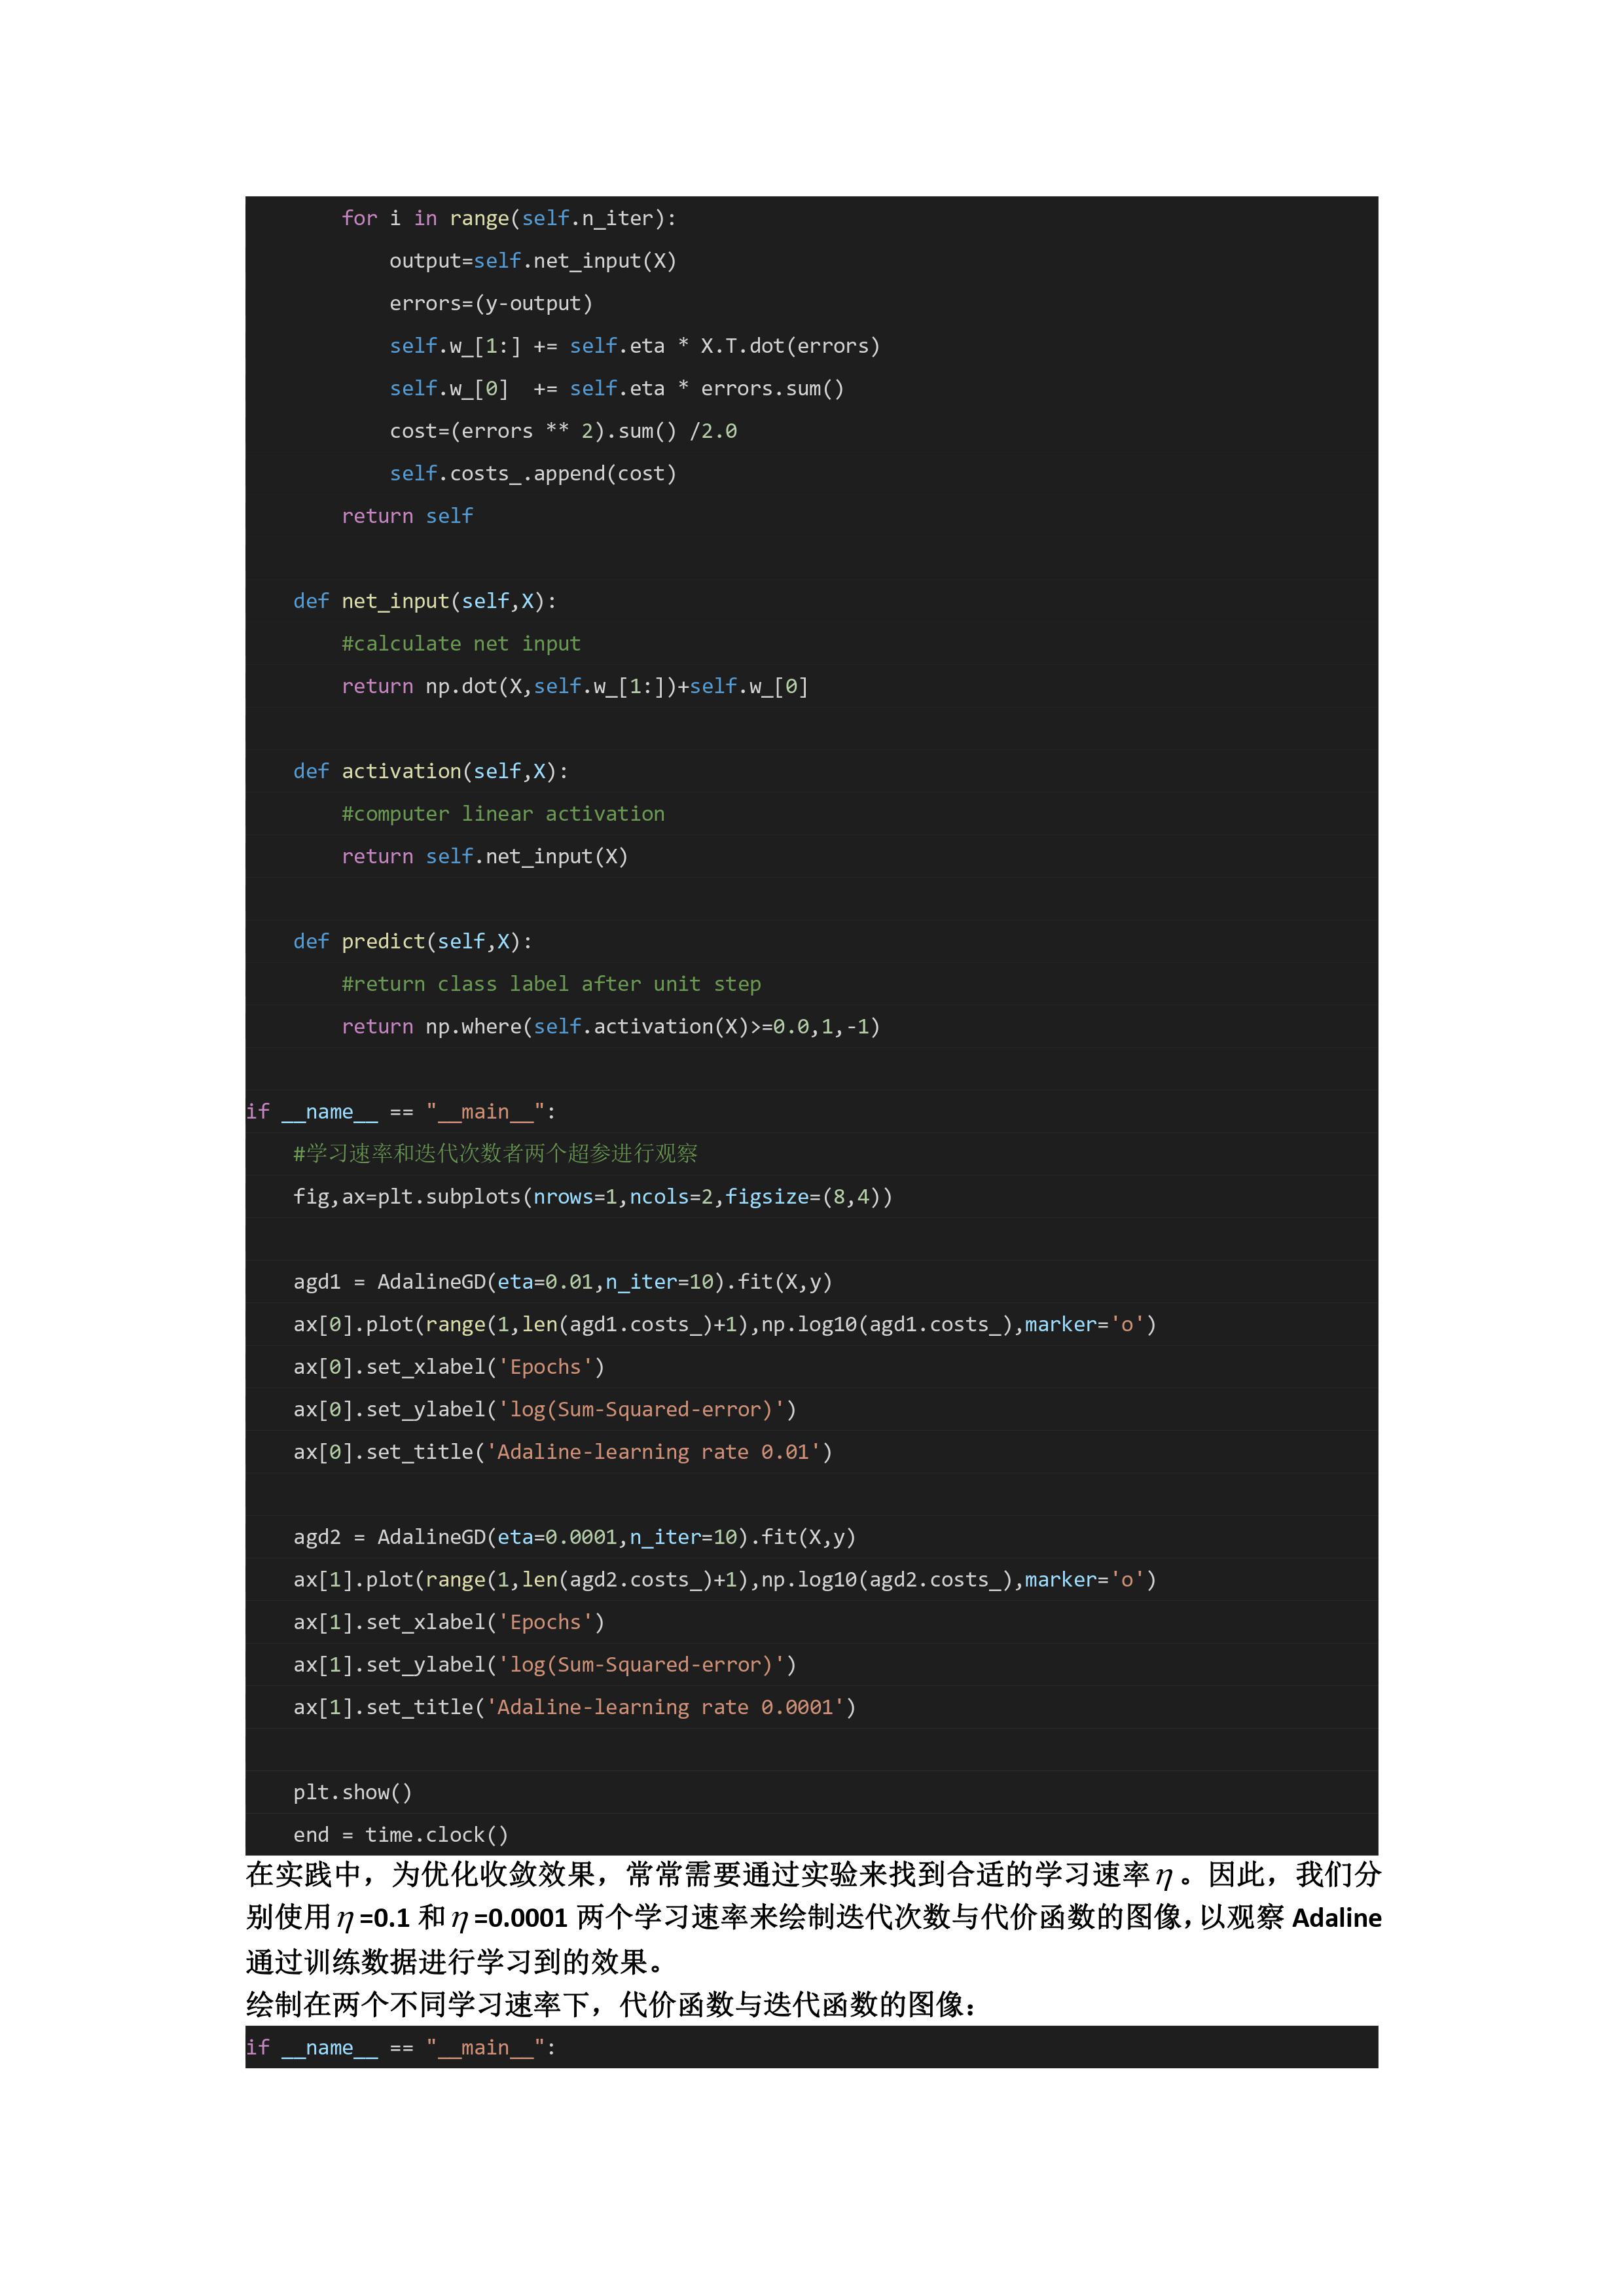Image resolution: width=1624 pixels, height=2296 pixels.
Task: Click the 'def activation(self,X):' definition
Action: click(430, 771)
